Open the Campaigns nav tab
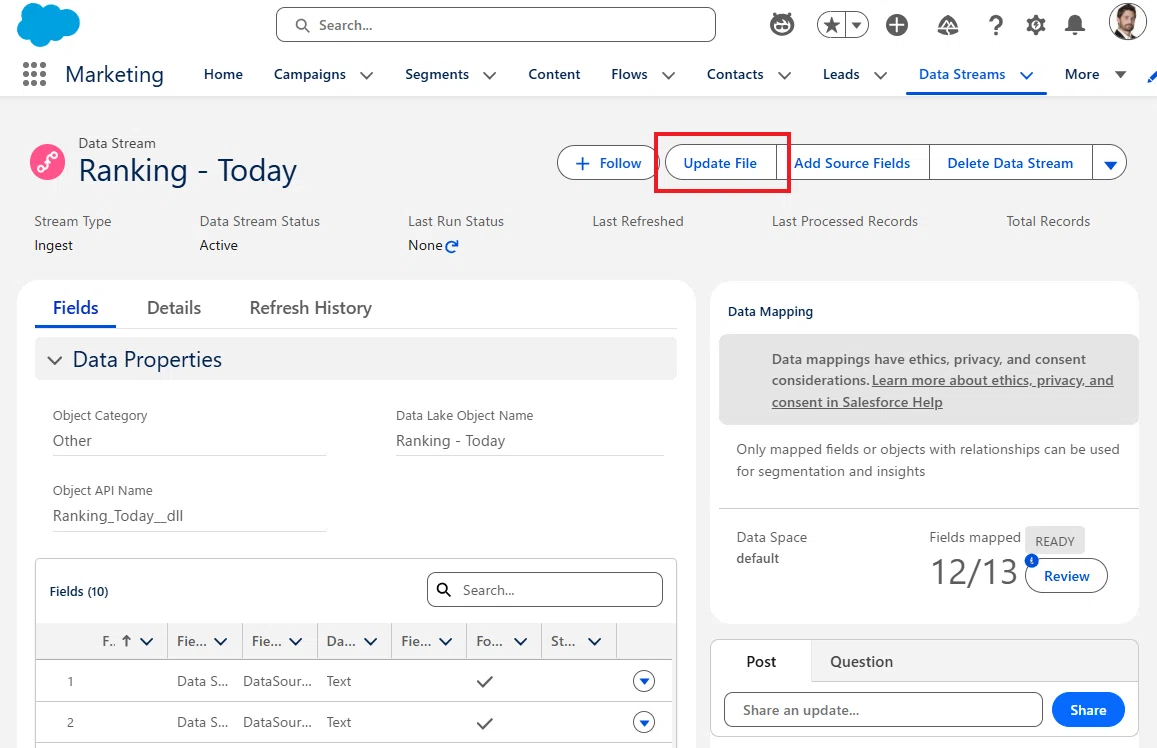 tap(309, 75)
